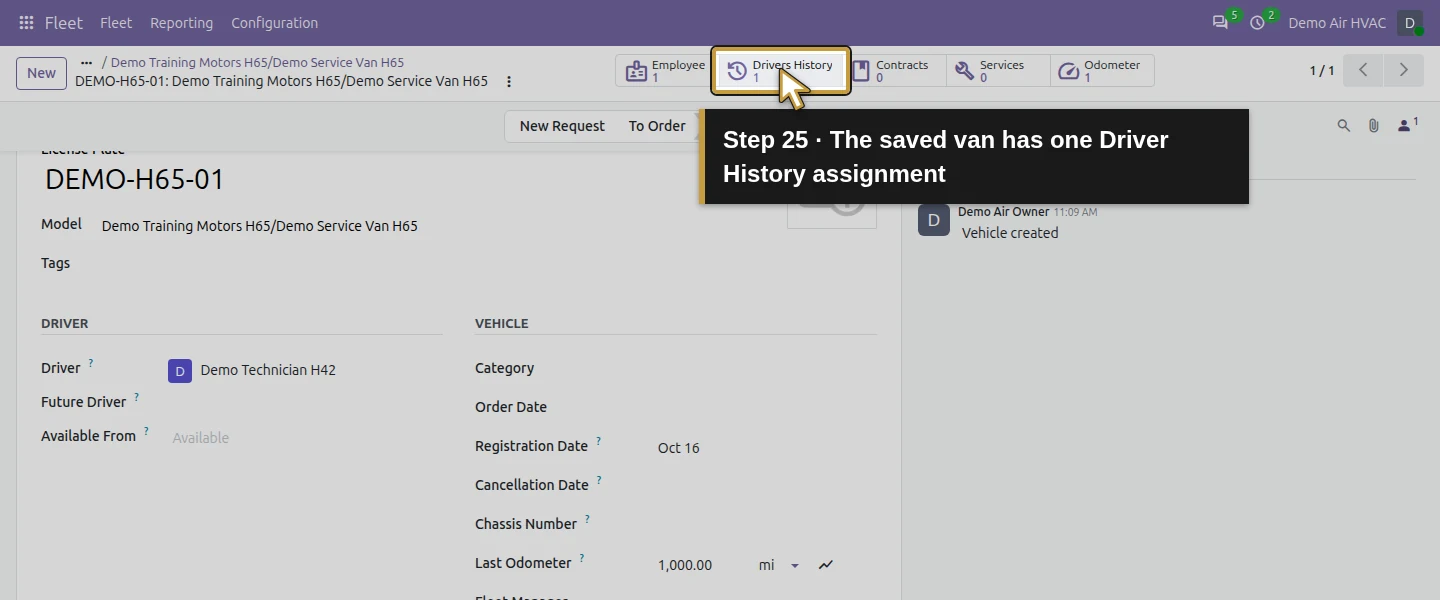Screen dimensions: 1440x600
Task: Open the Employee smart button
Action: (666, 70)
